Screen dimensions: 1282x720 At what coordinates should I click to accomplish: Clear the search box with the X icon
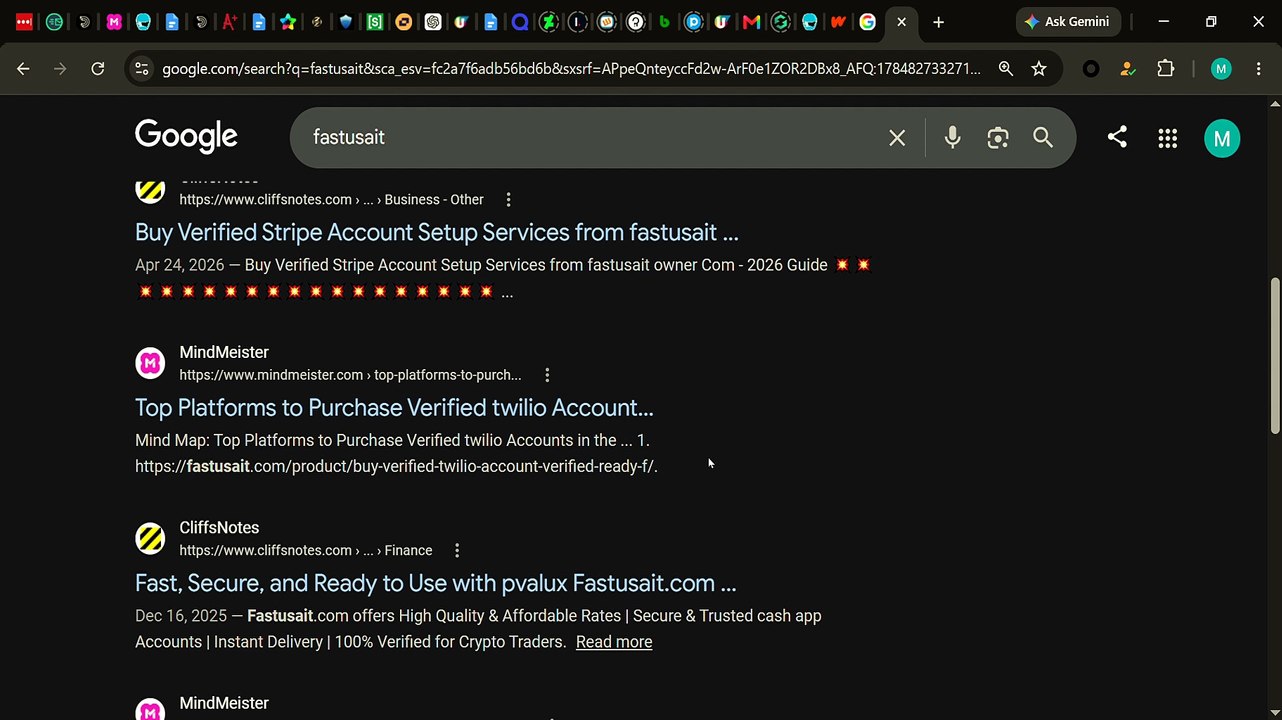point(897,138)
